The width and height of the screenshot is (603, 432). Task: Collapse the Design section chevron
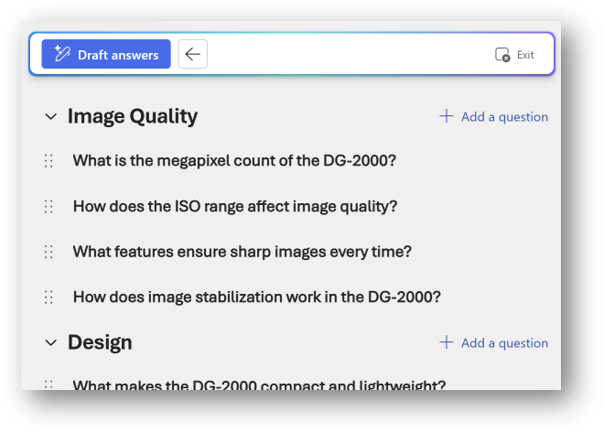click(x=50, y=343)
